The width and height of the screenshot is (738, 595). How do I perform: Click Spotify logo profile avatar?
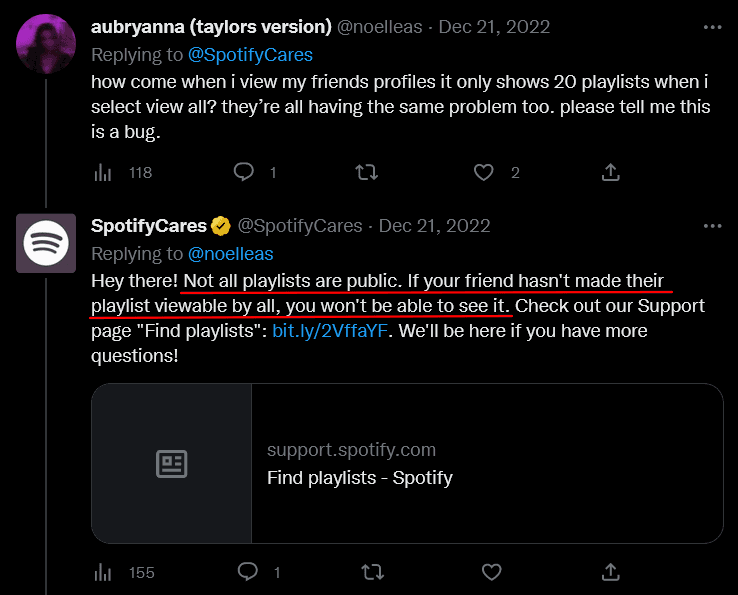click(x=45, y=243)
